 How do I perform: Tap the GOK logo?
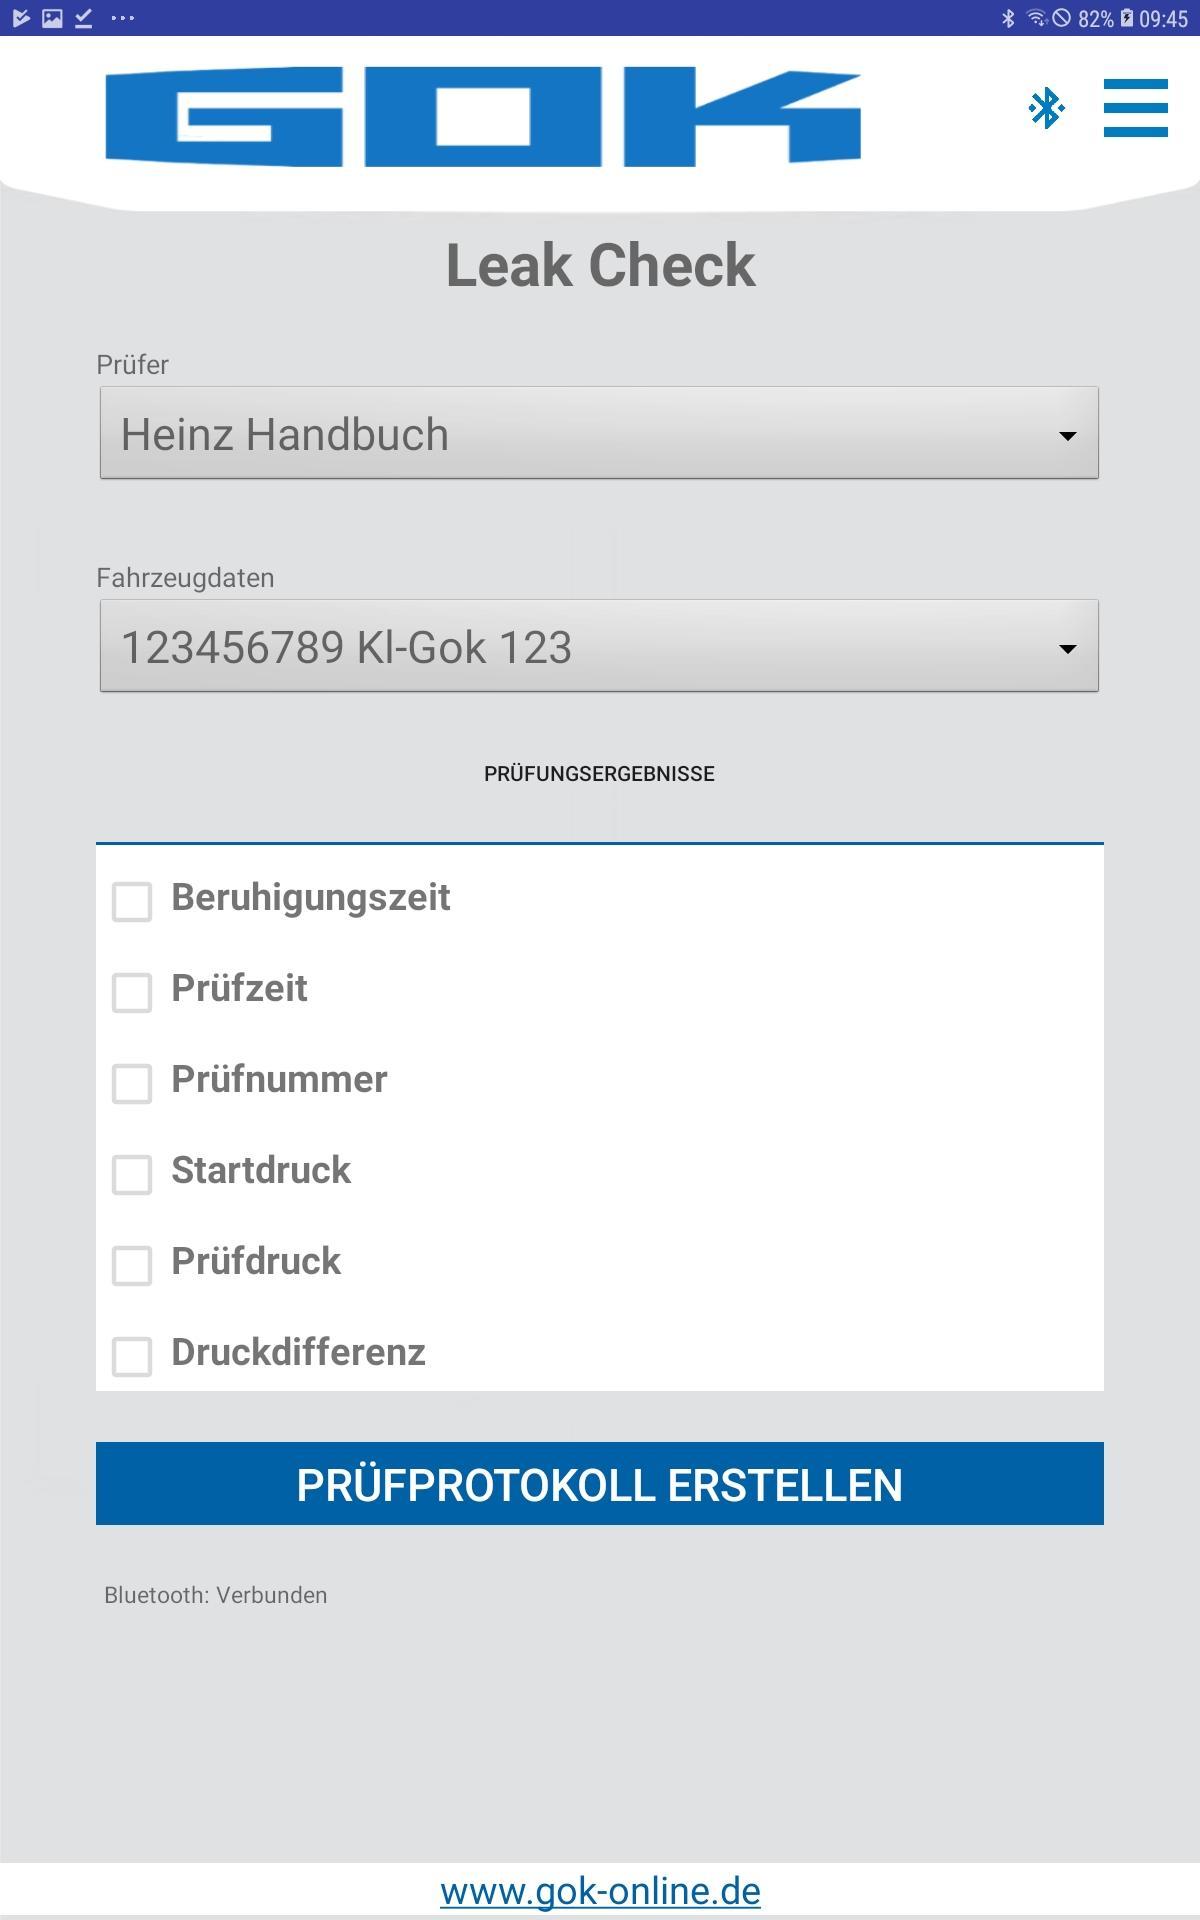tap(483, 117)
